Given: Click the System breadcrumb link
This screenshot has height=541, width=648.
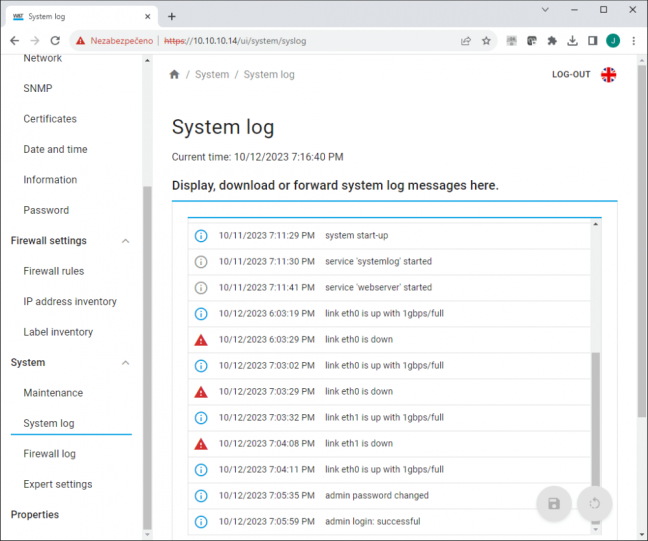Looking at the screenshot, I should click(212, 74).
